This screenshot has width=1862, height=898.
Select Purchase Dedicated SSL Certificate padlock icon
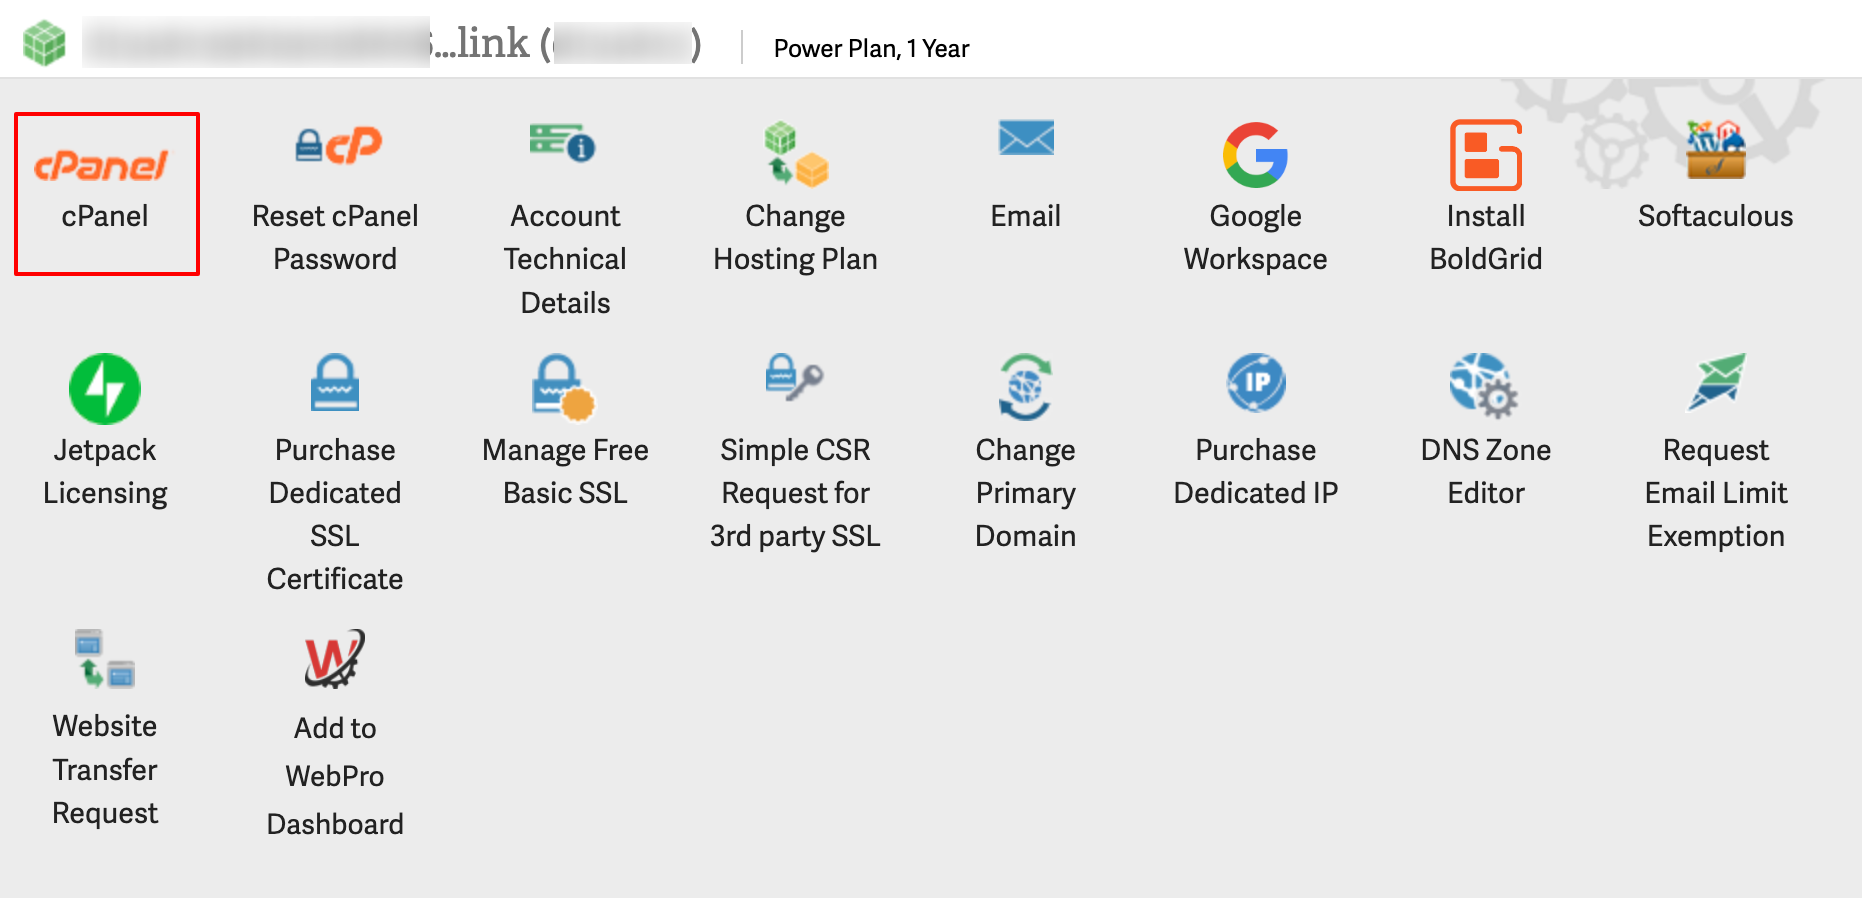tap(335, 383)
